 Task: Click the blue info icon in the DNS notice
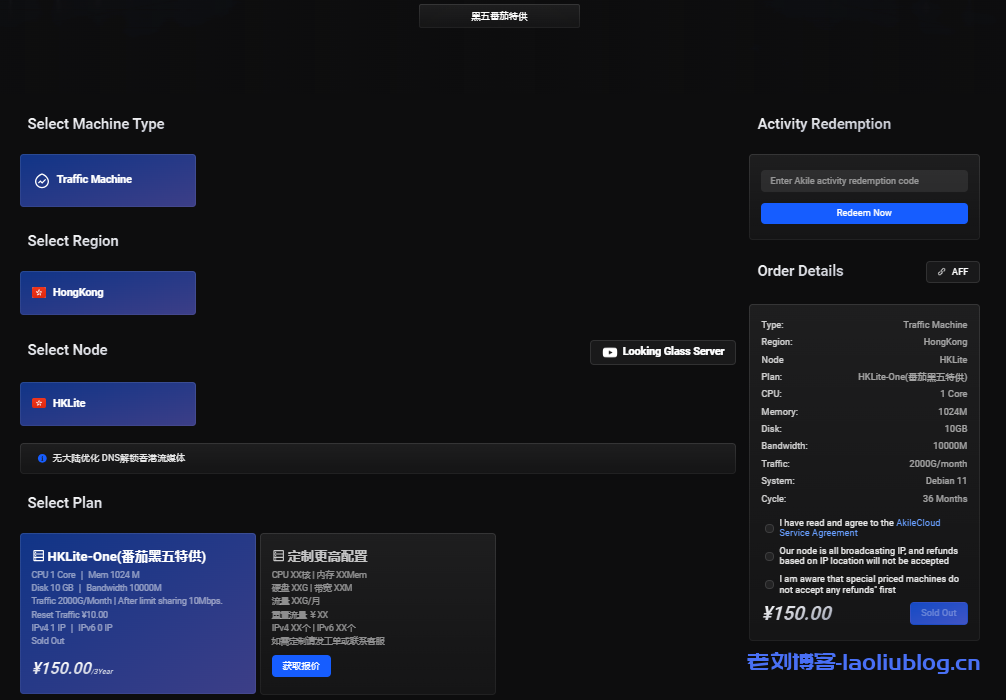[x=42, y=458]
